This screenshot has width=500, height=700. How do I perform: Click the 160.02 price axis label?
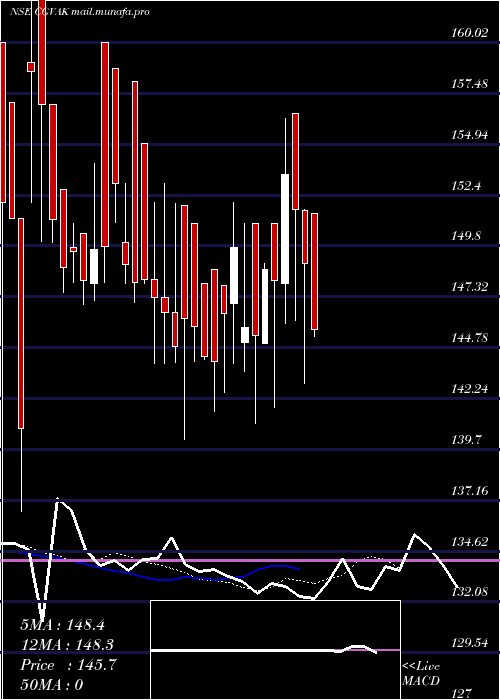pyautogui.click(x=470, y=33)
